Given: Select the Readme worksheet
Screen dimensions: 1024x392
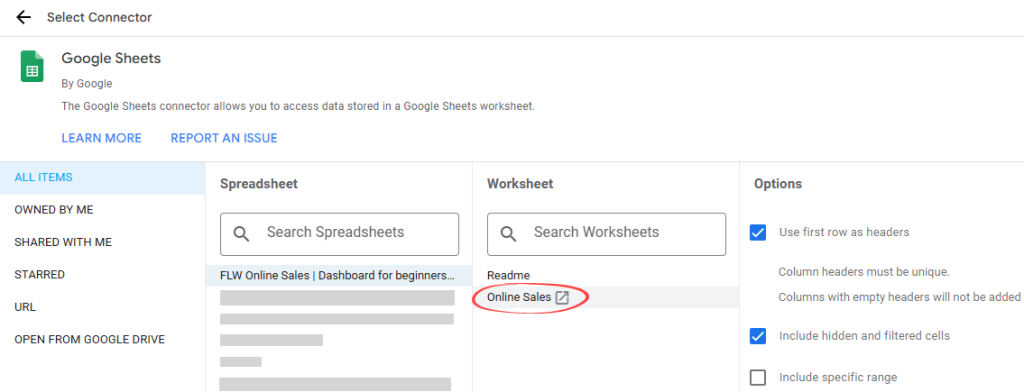Looking at the screenshot, I should pyautogui.click(x=606, y=276).
